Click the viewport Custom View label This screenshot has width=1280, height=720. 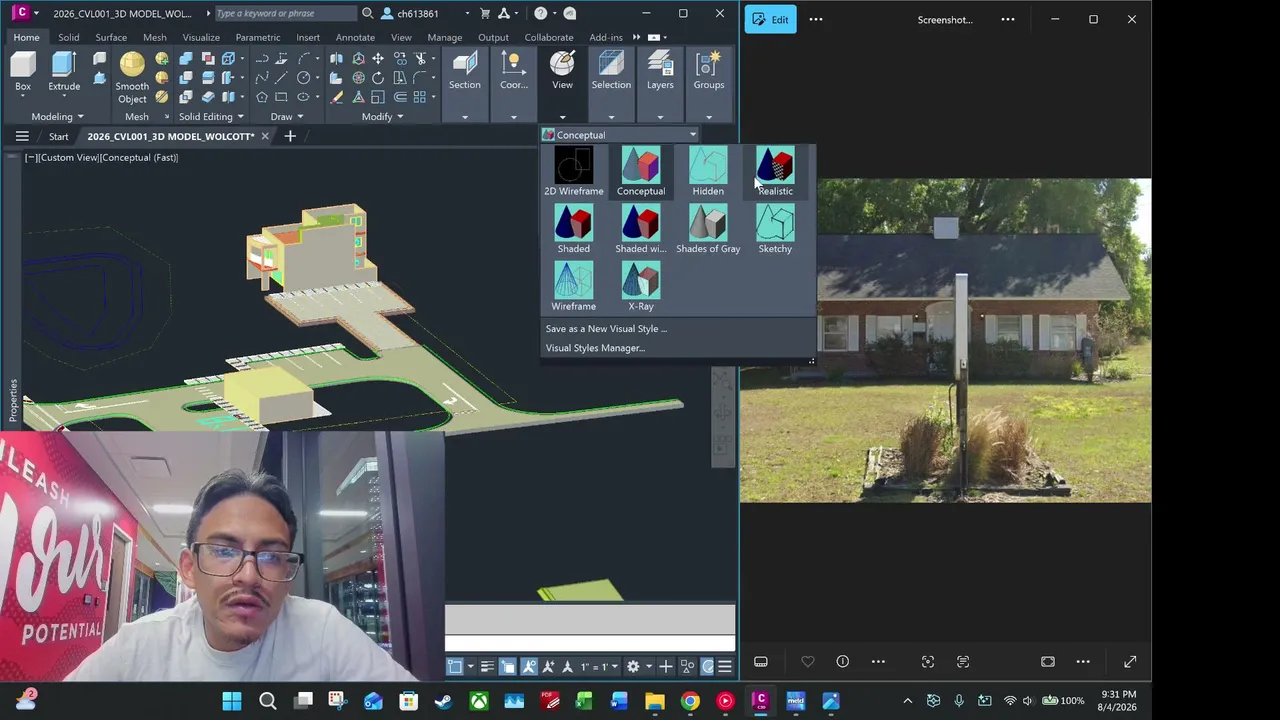(67, 158)
